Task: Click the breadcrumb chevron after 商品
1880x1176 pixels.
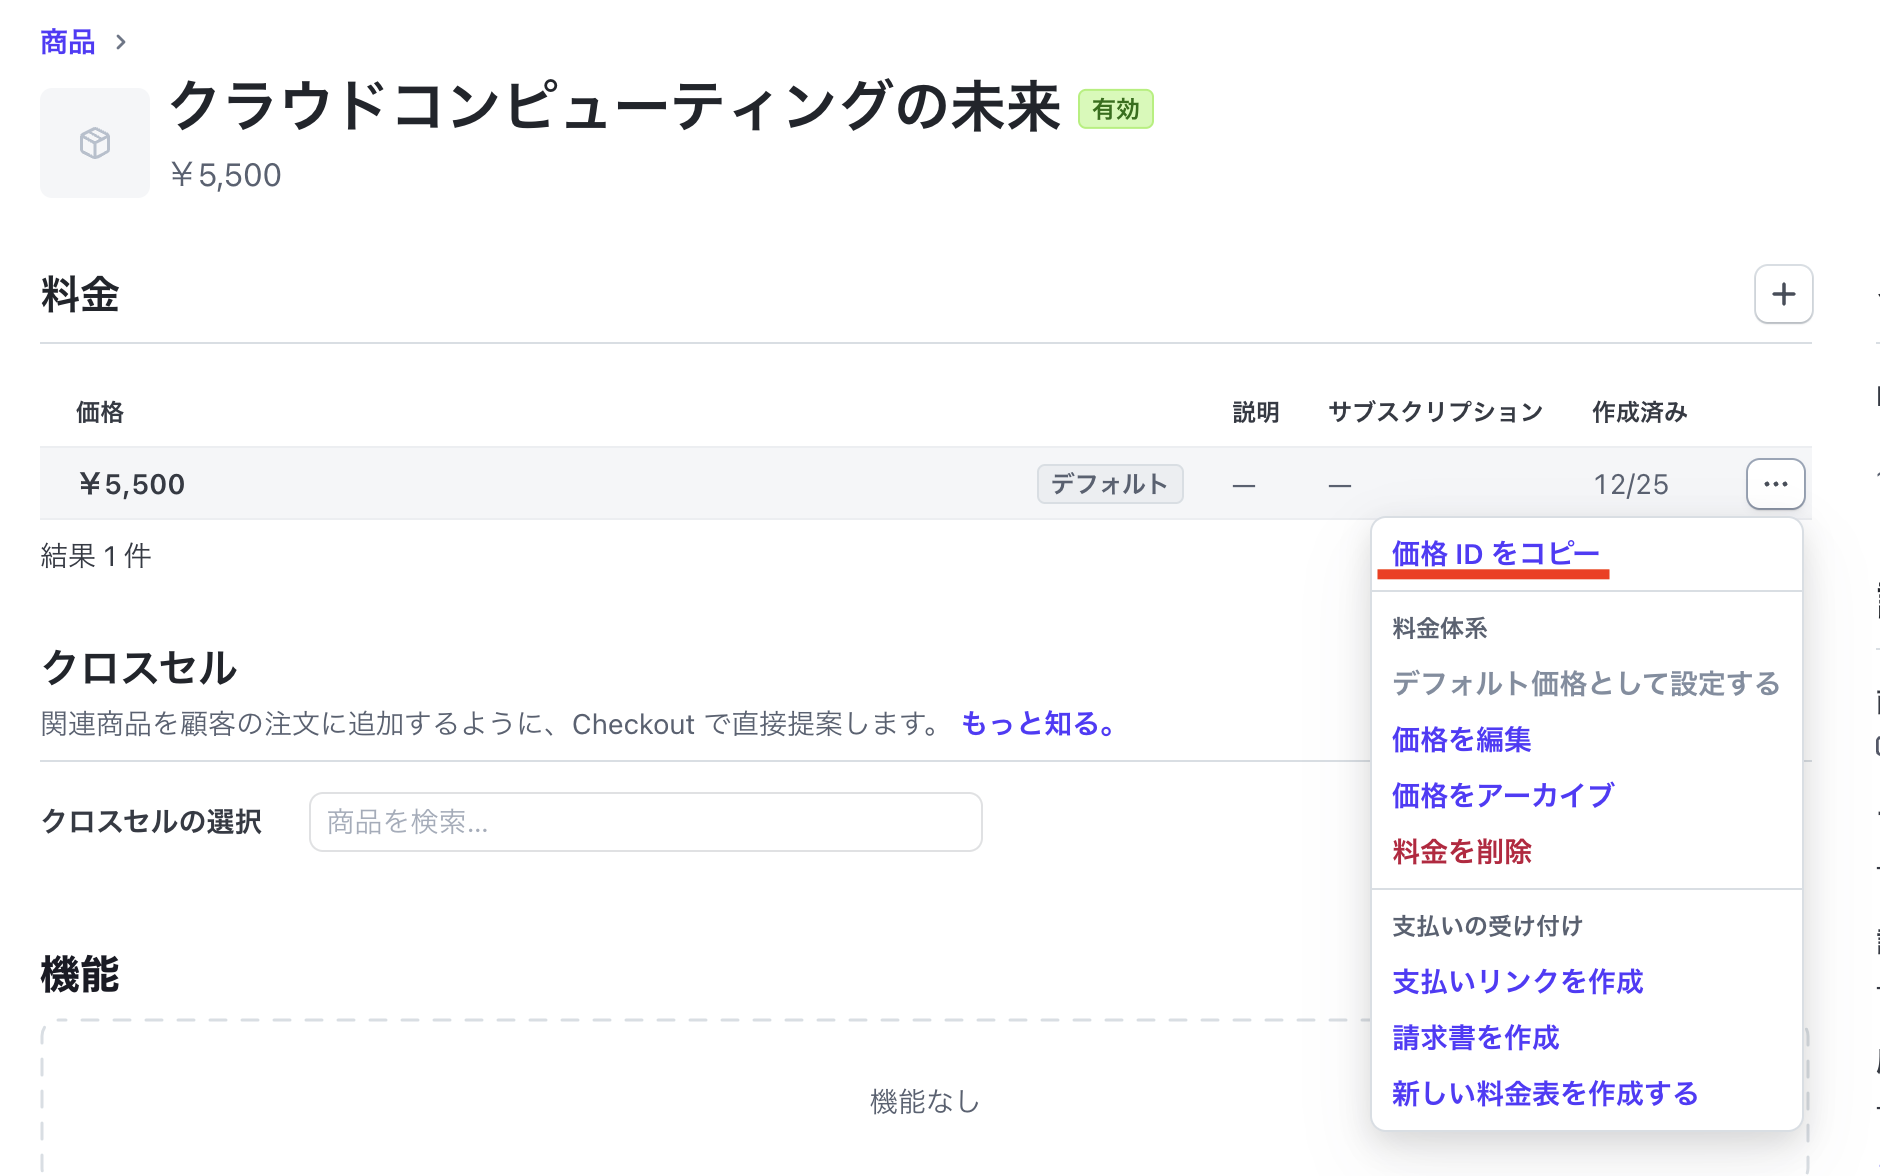Action: [x=120, y=43]
